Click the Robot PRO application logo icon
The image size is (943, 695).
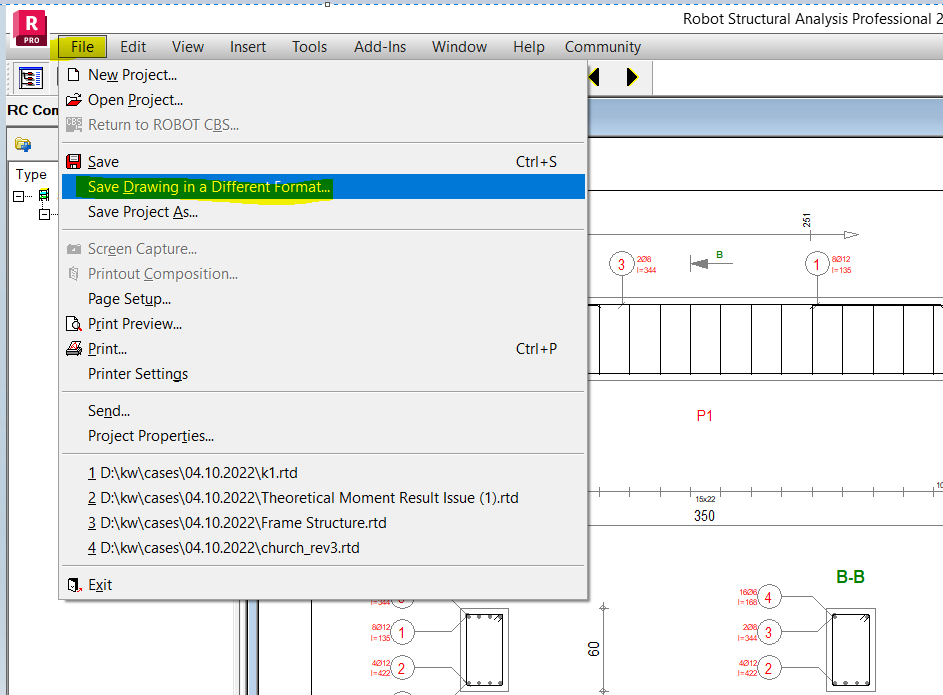pyautogui.click(x=28, y=25)
